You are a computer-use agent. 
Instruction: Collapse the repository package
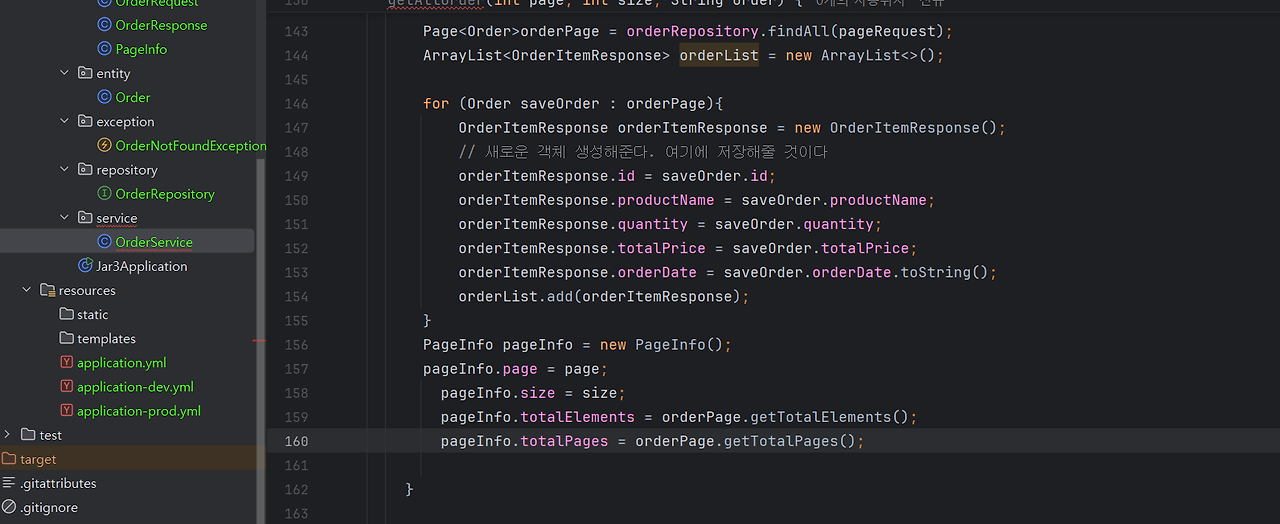[x=65, y=169]
